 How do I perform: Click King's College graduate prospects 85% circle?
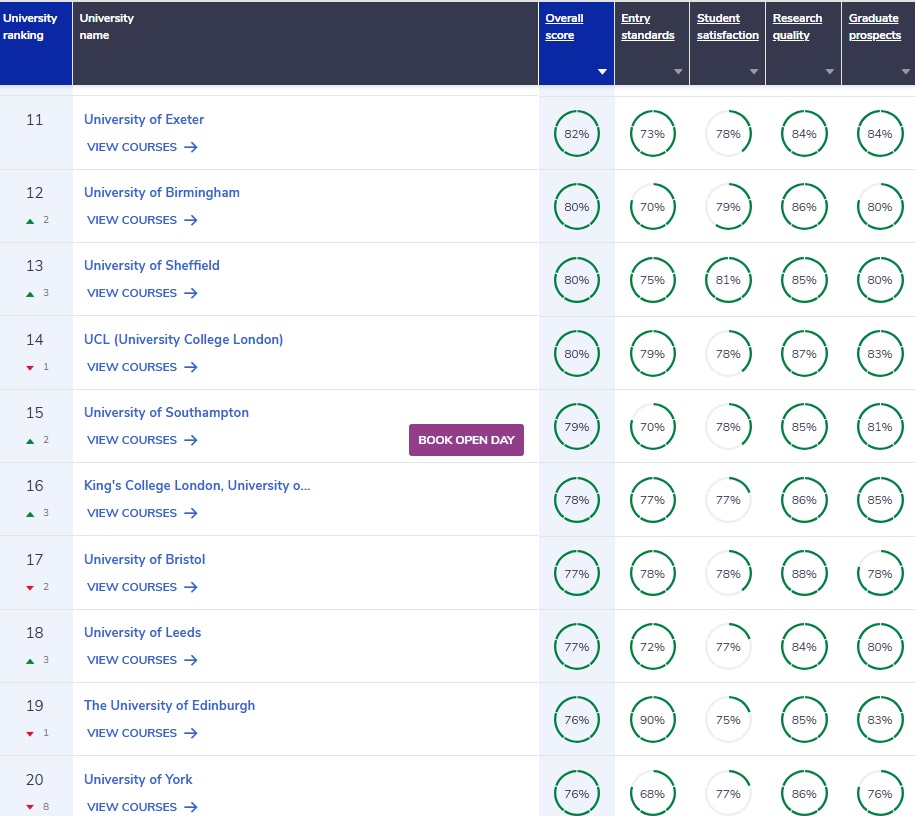point(880,500)
